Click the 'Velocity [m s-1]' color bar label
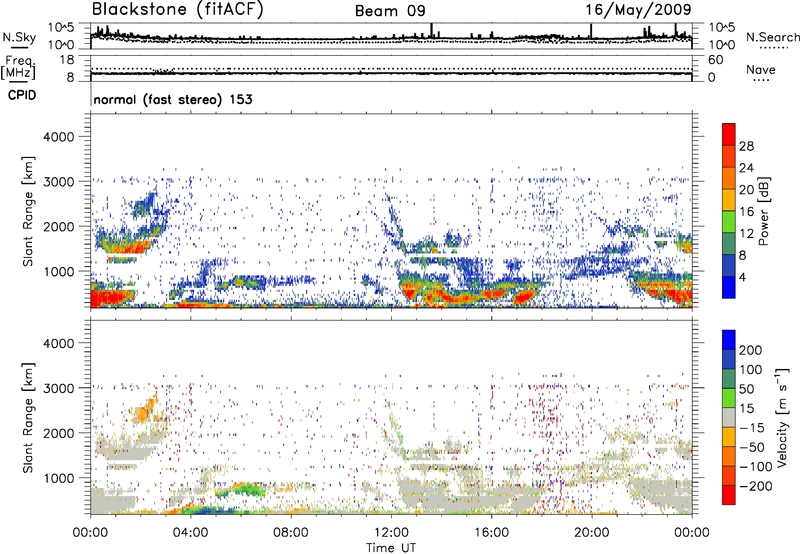Screen dimensions: 800x554 (x=782, y=417)
